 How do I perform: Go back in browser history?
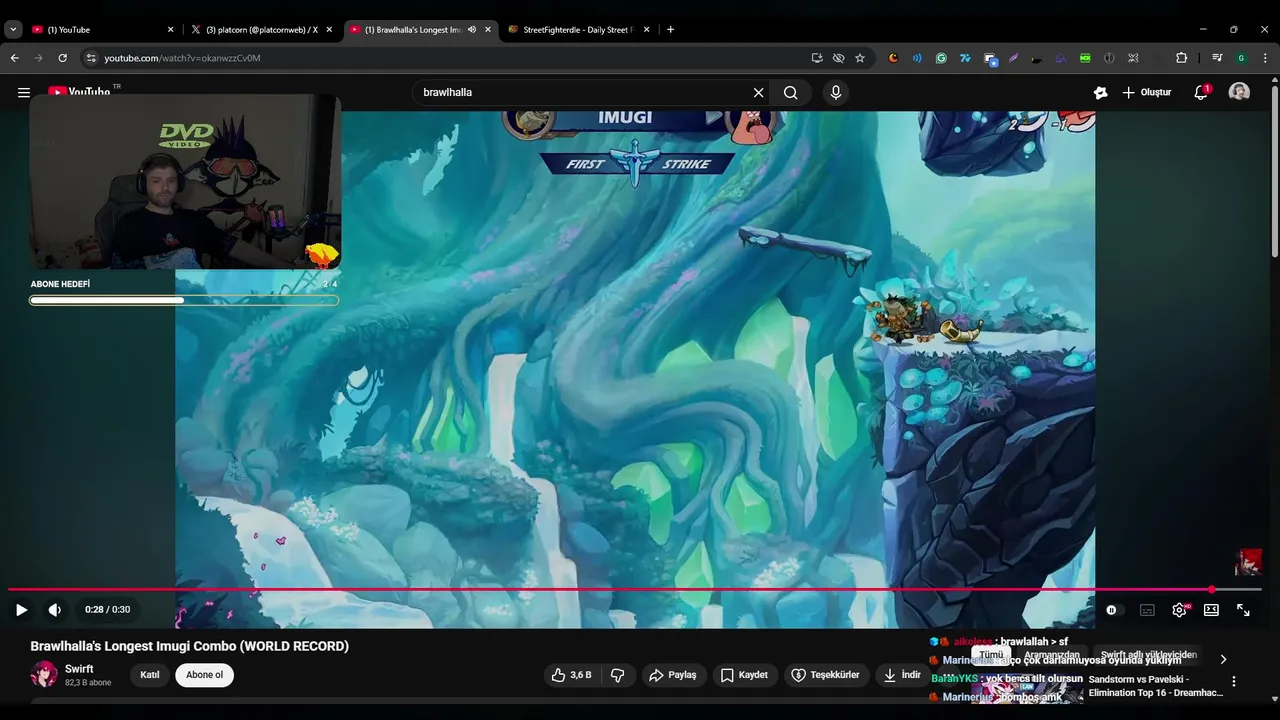click(x=15, y=58)
